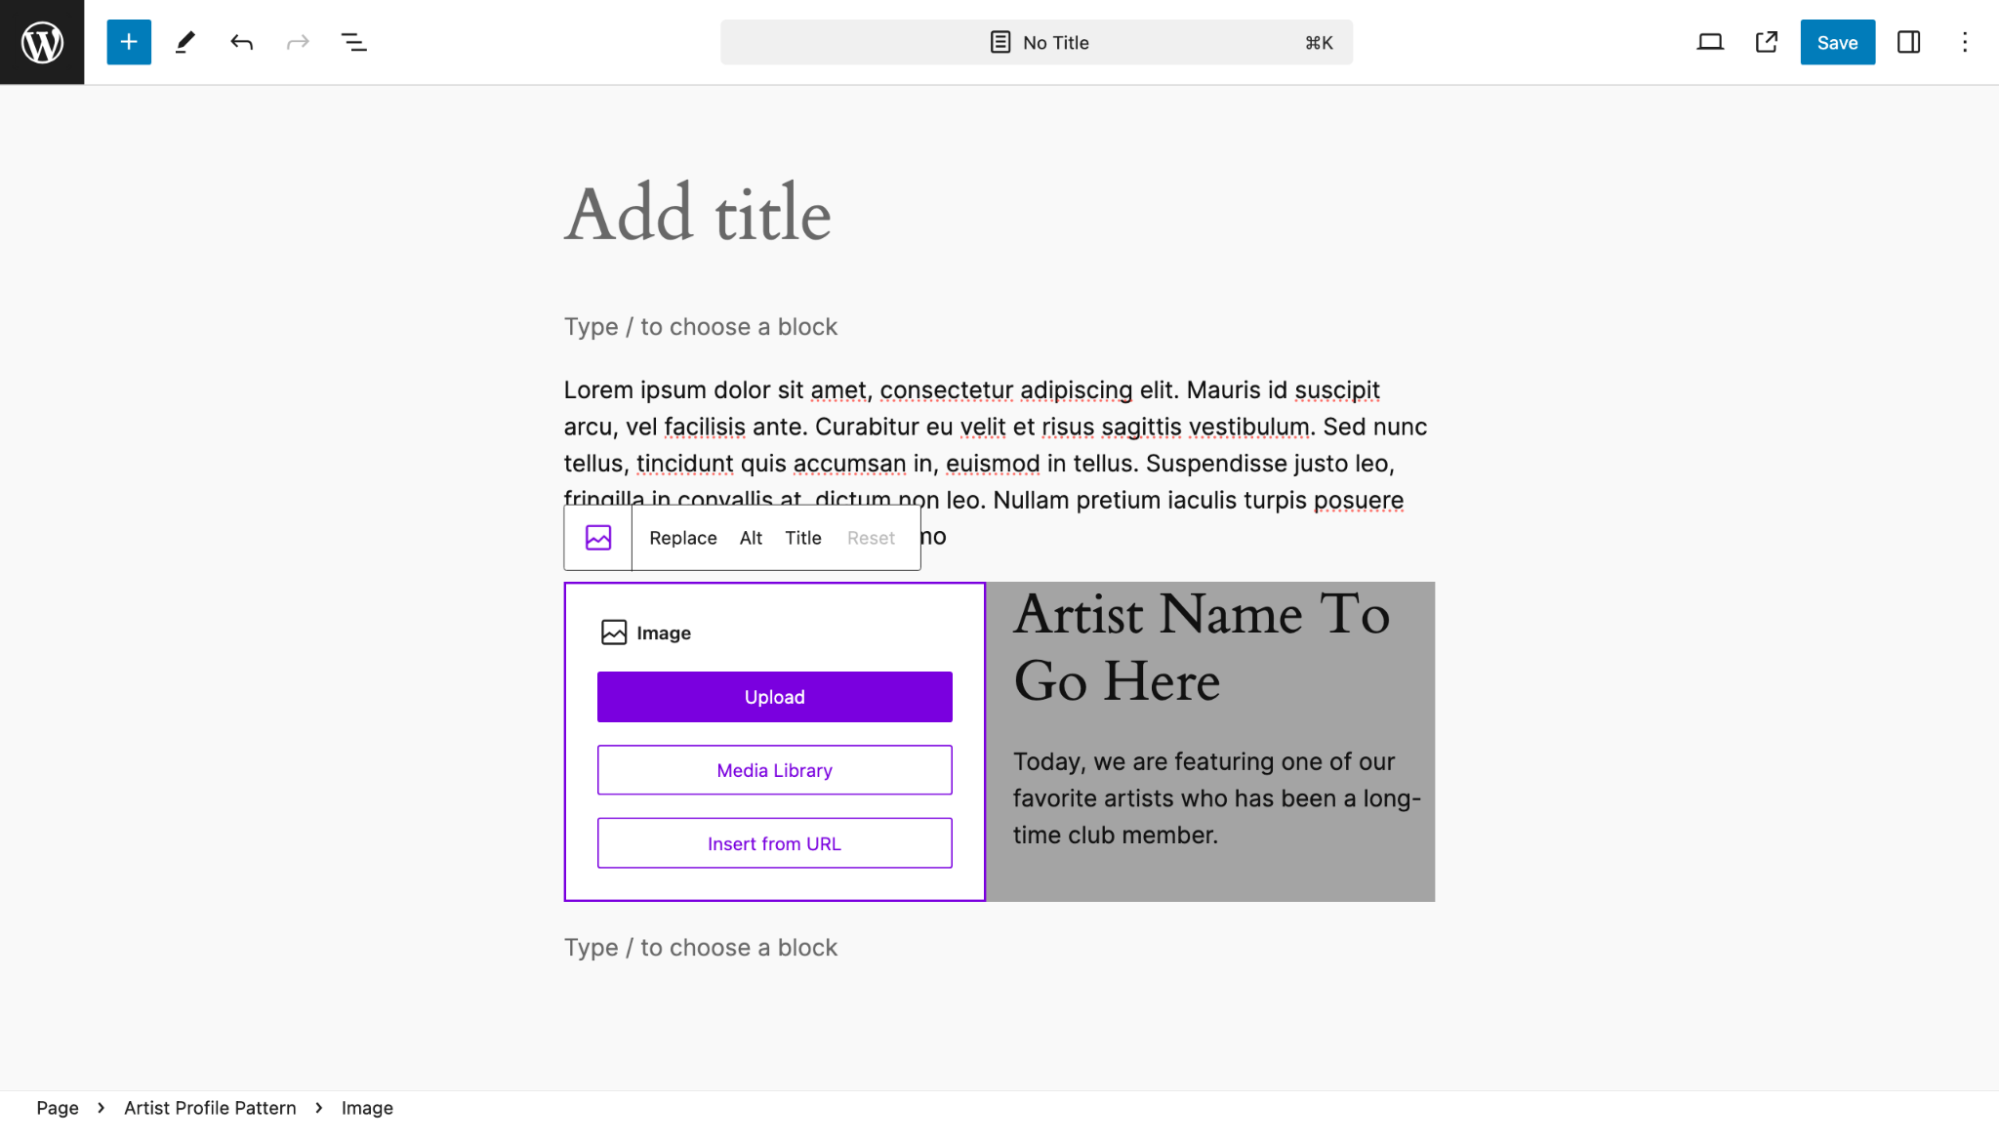
Task: Select Media Library option
Action: pos(774,769)
